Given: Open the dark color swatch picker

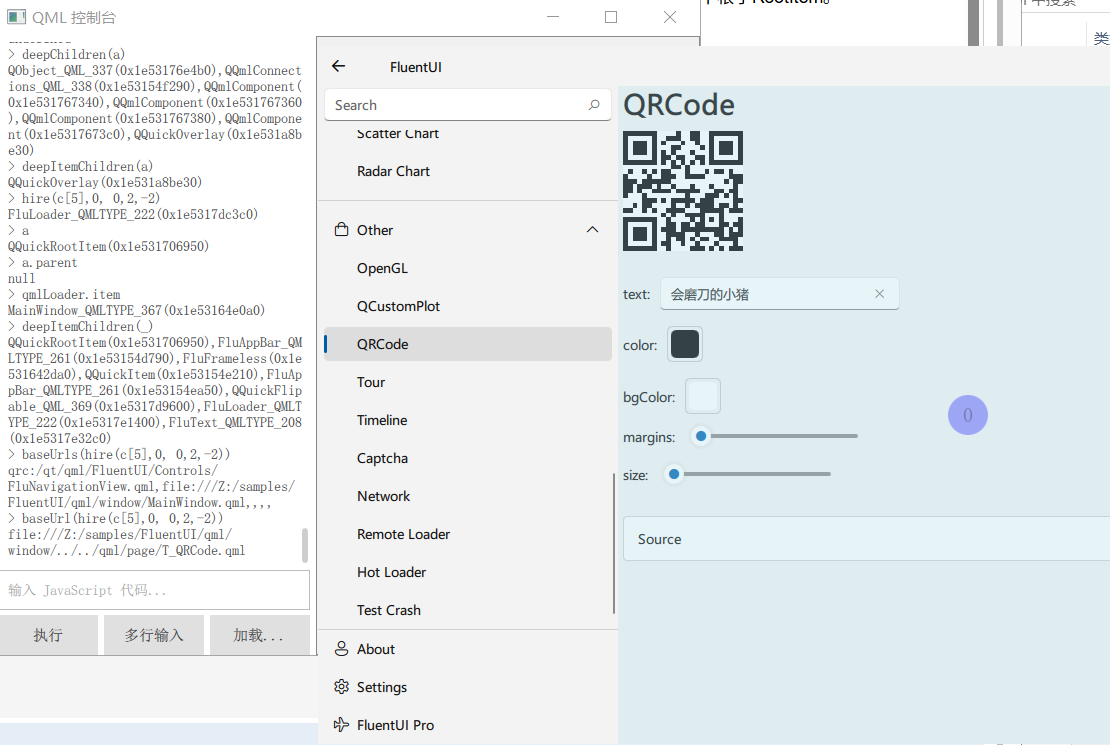Looking at the screenshot, I should 685,344.
